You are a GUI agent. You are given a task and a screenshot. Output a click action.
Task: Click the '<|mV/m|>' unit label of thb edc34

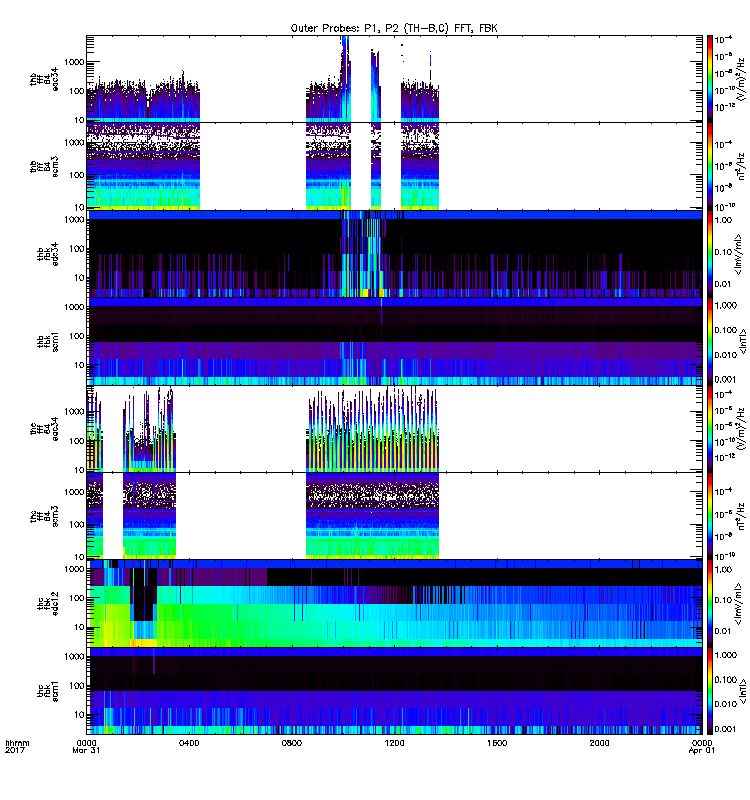tap(739, 254)
